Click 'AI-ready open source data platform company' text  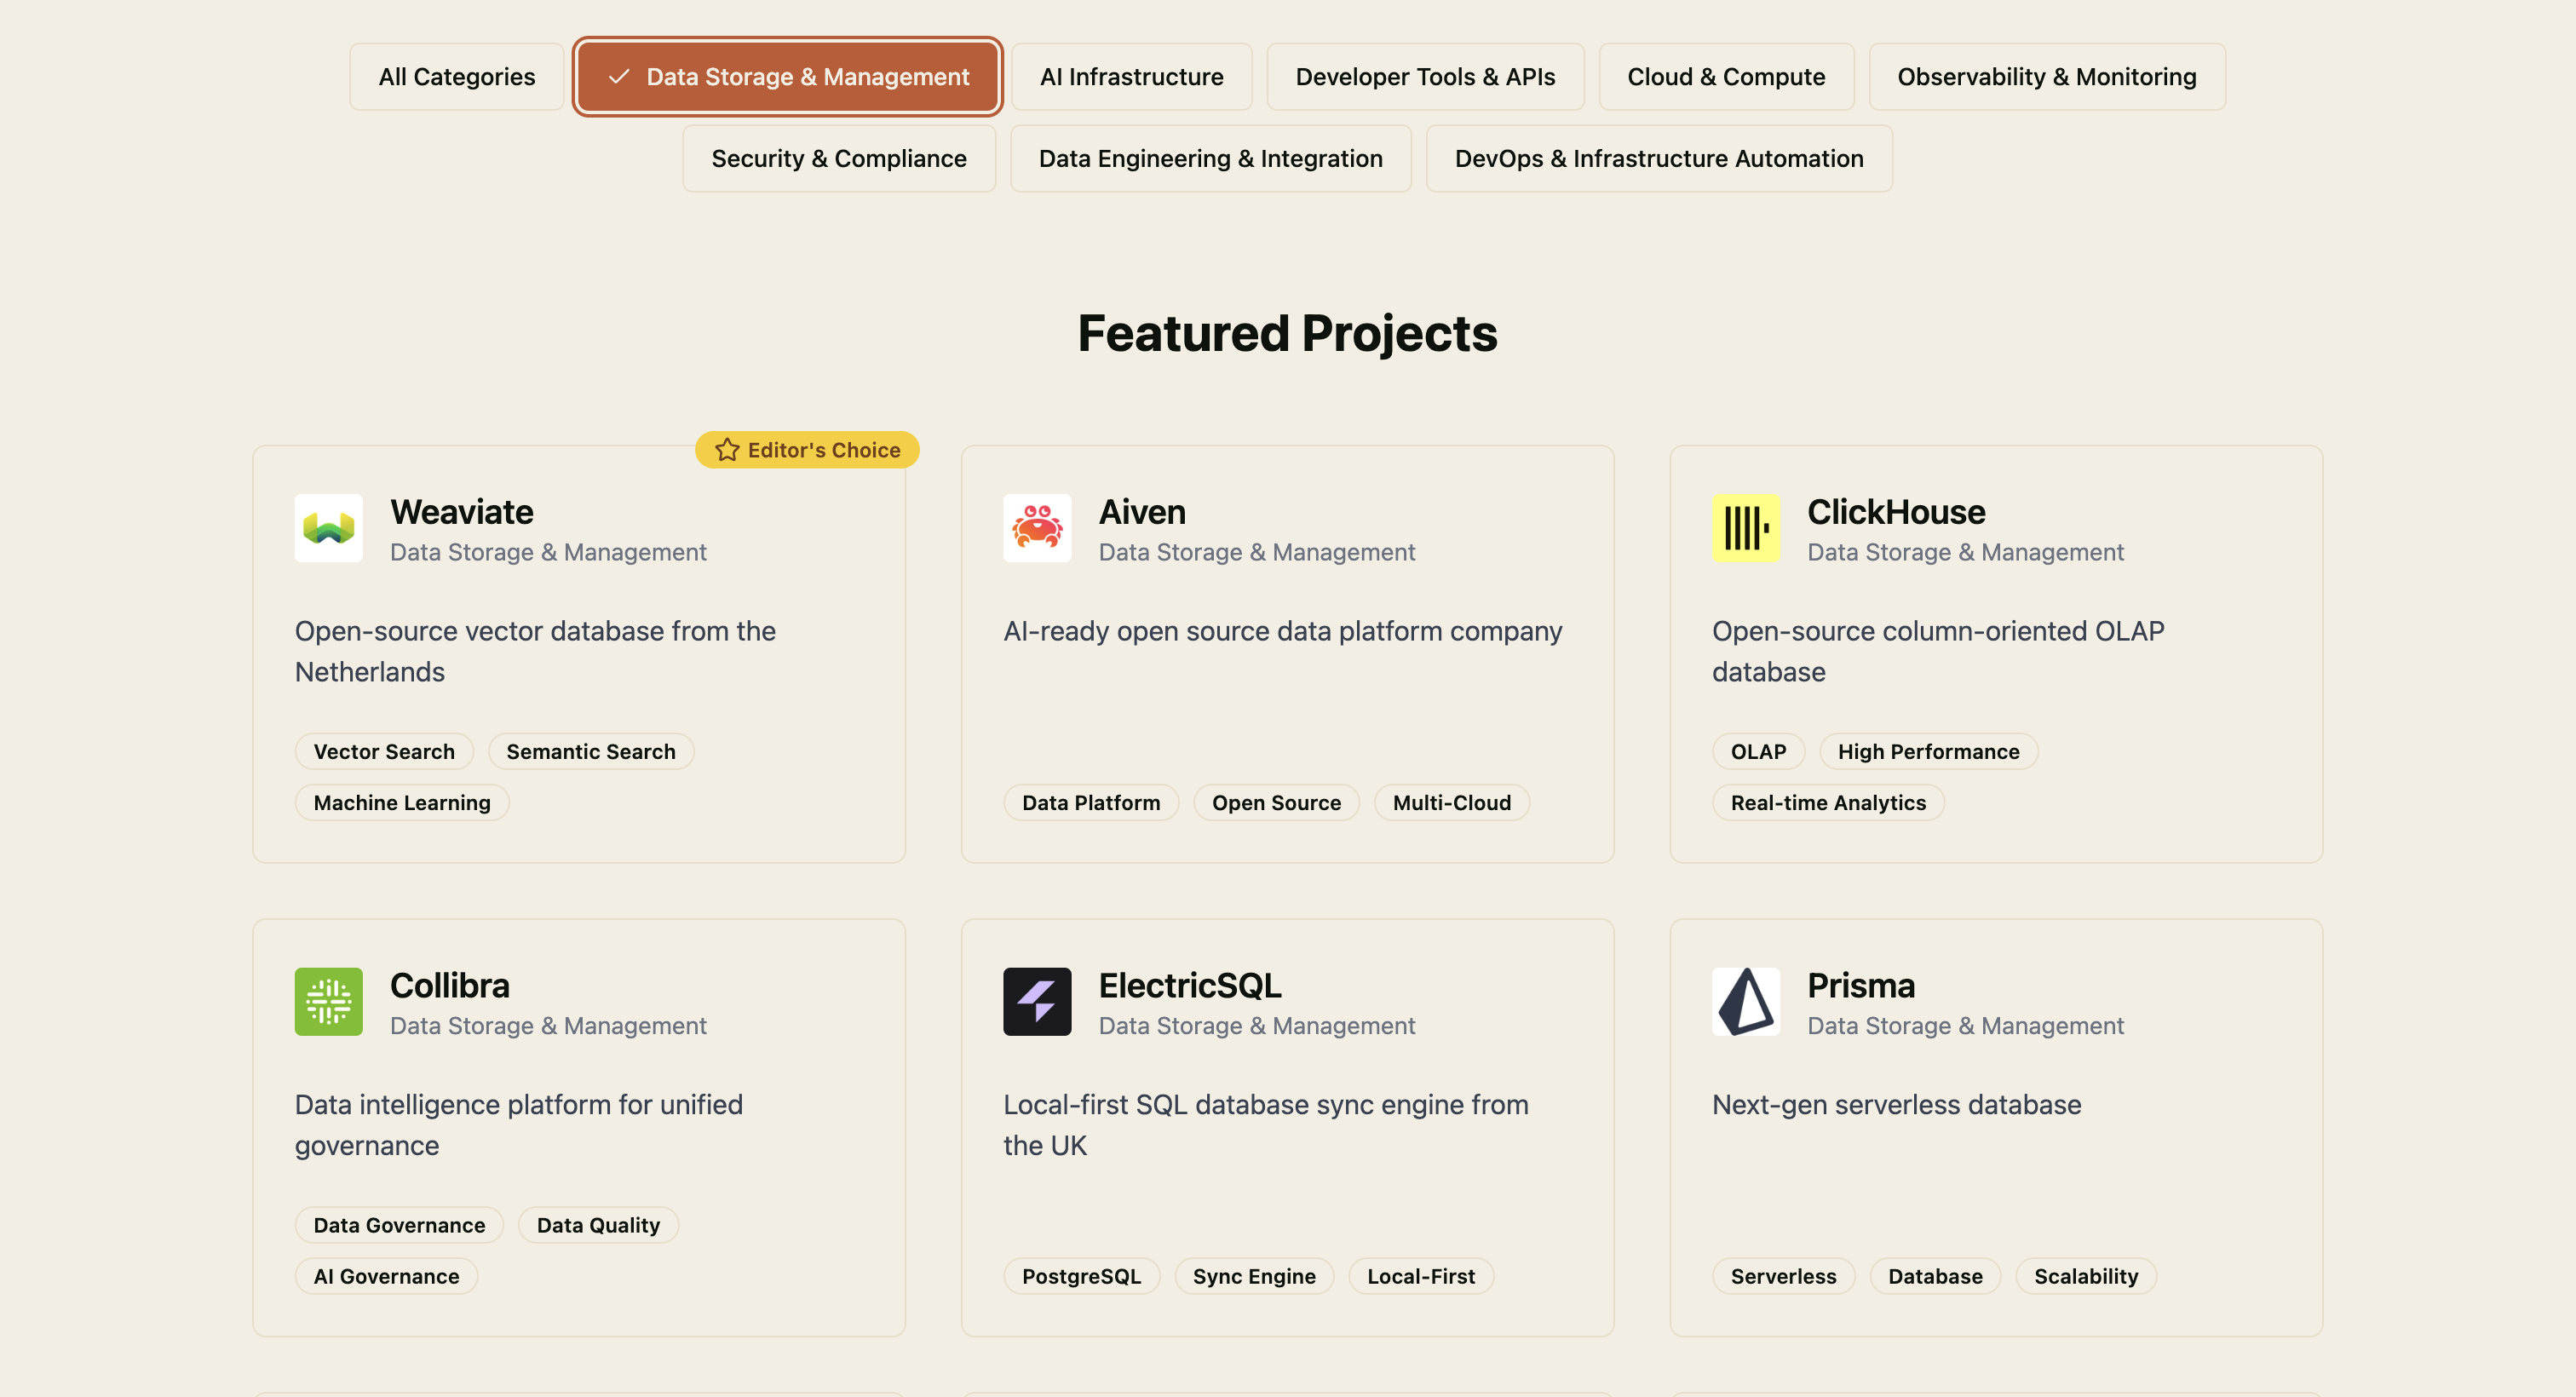point(1282,632)
